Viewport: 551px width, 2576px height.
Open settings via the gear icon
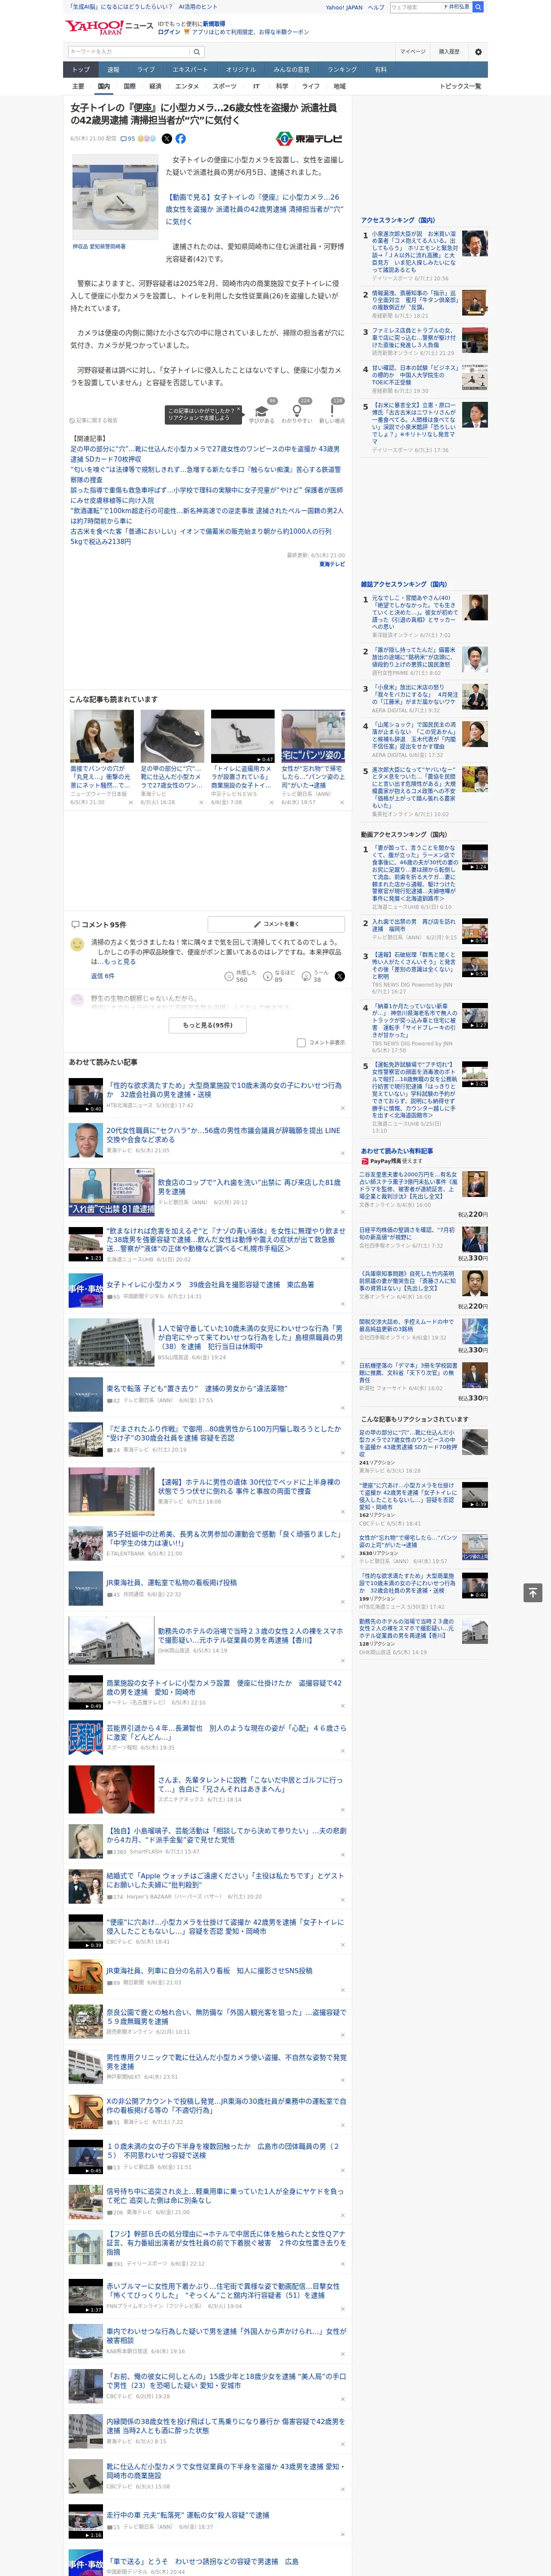click(478, 52)
